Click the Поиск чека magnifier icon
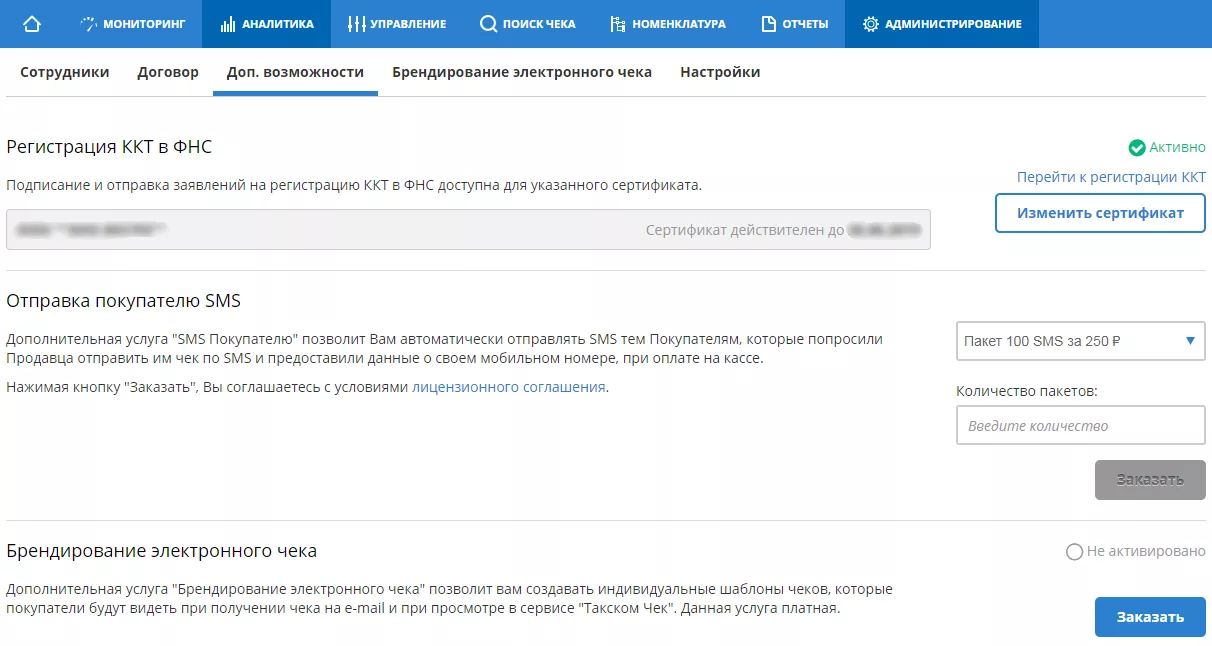The height and width of the screenshot is (646, 1212). point(488,24)
